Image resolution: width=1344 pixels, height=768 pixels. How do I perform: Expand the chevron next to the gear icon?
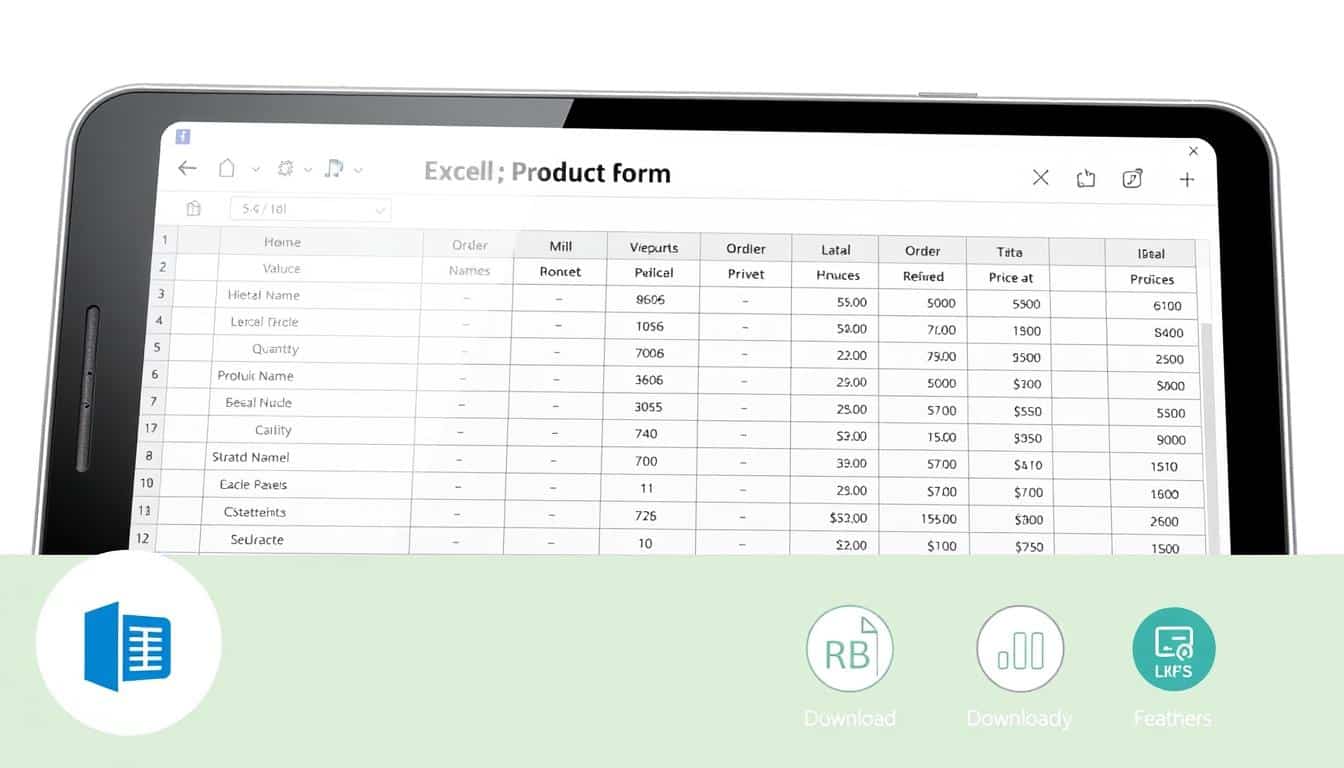[308, 170]
